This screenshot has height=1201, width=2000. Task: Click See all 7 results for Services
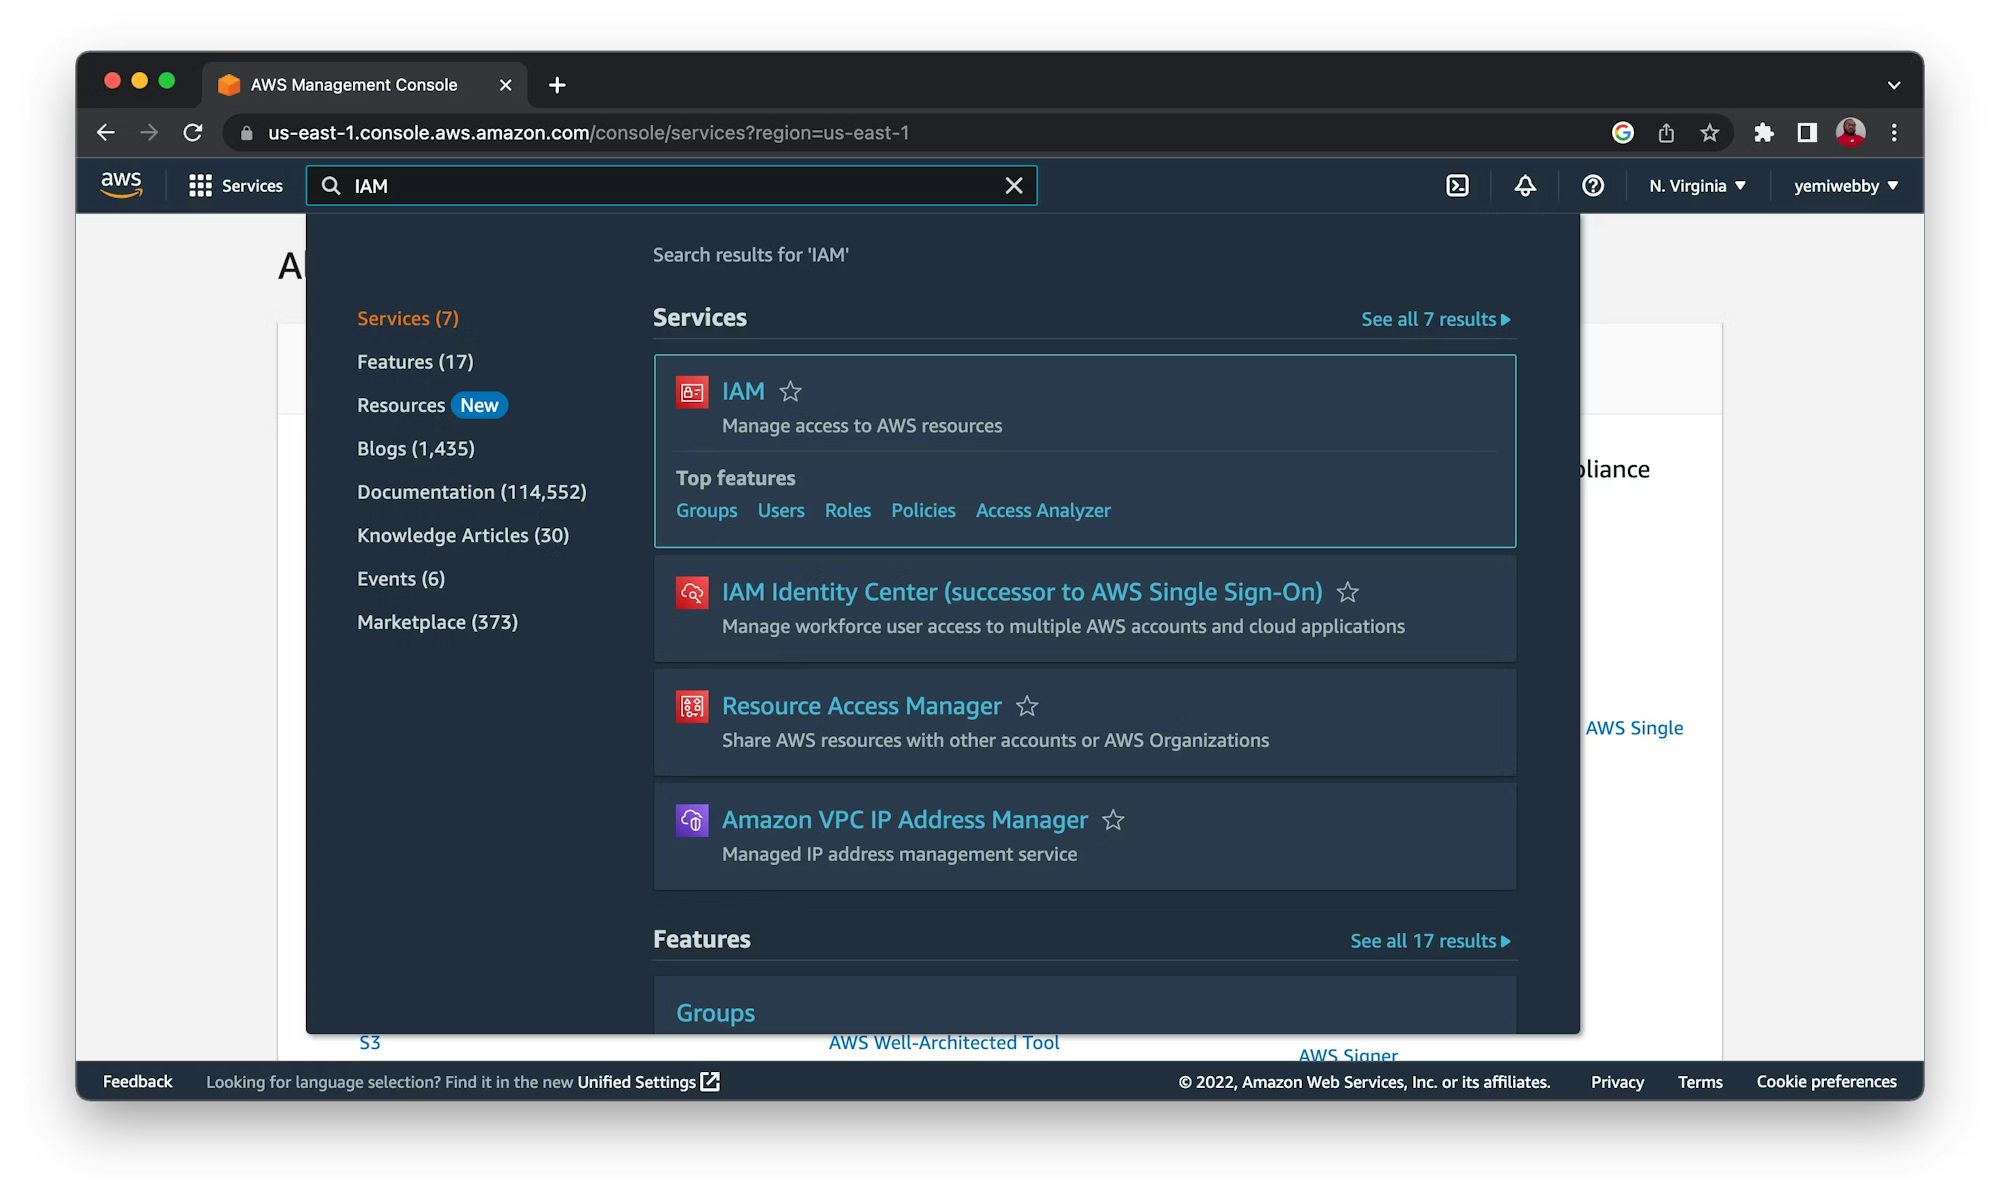pyautogui.click(x=1435, y=318)
